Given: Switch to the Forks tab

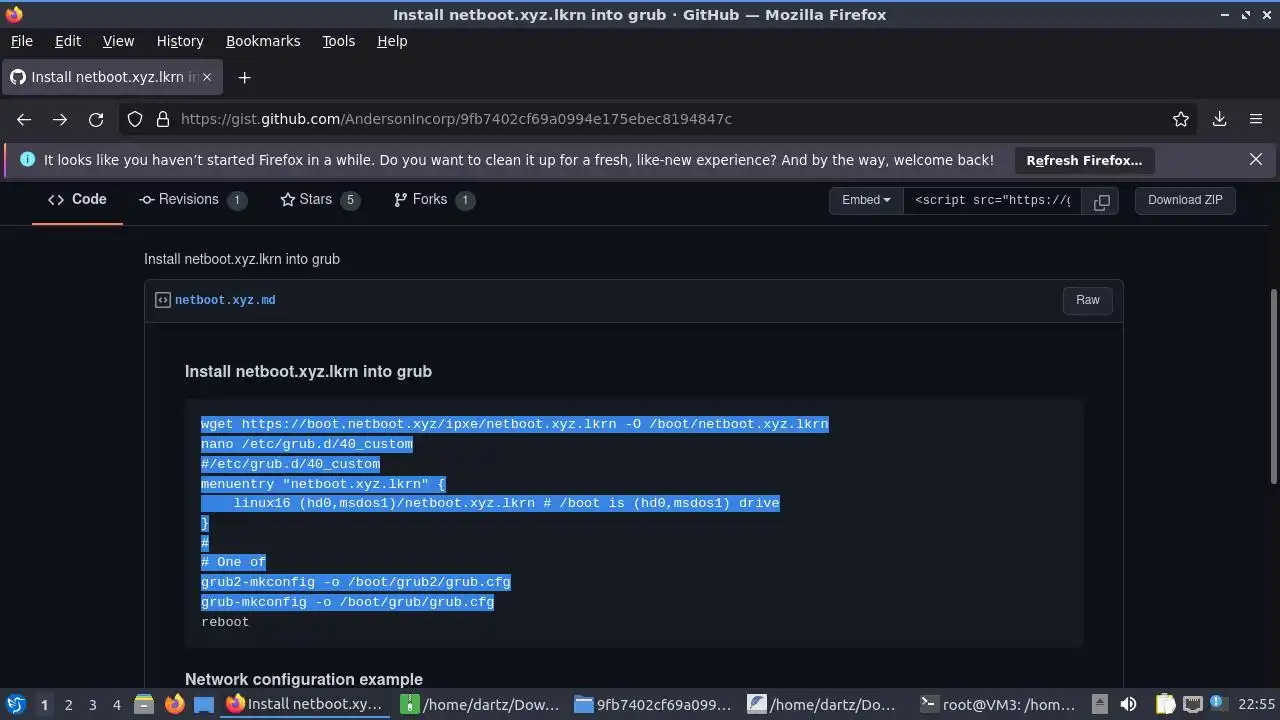Looking at the screenshot, I should click(x=433, y=200).
